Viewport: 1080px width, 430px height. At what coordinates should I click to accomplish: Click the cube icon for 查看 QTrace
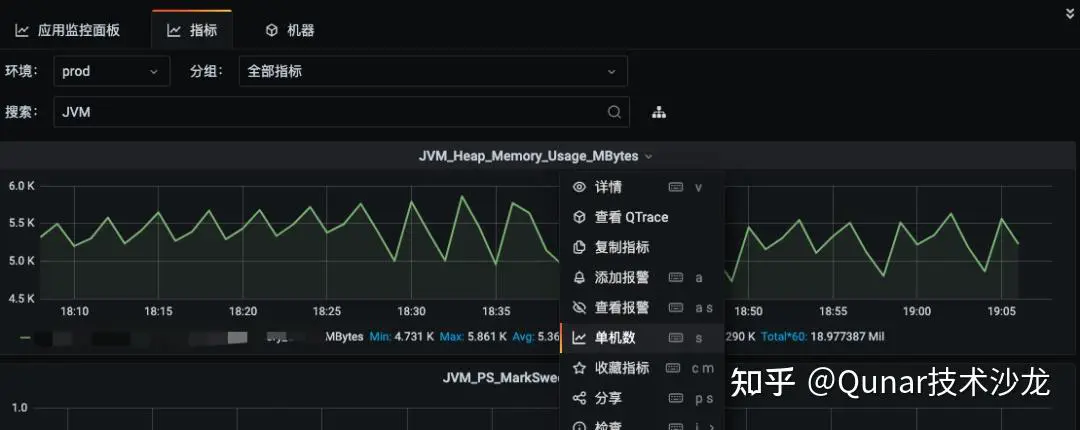[579, 217]
